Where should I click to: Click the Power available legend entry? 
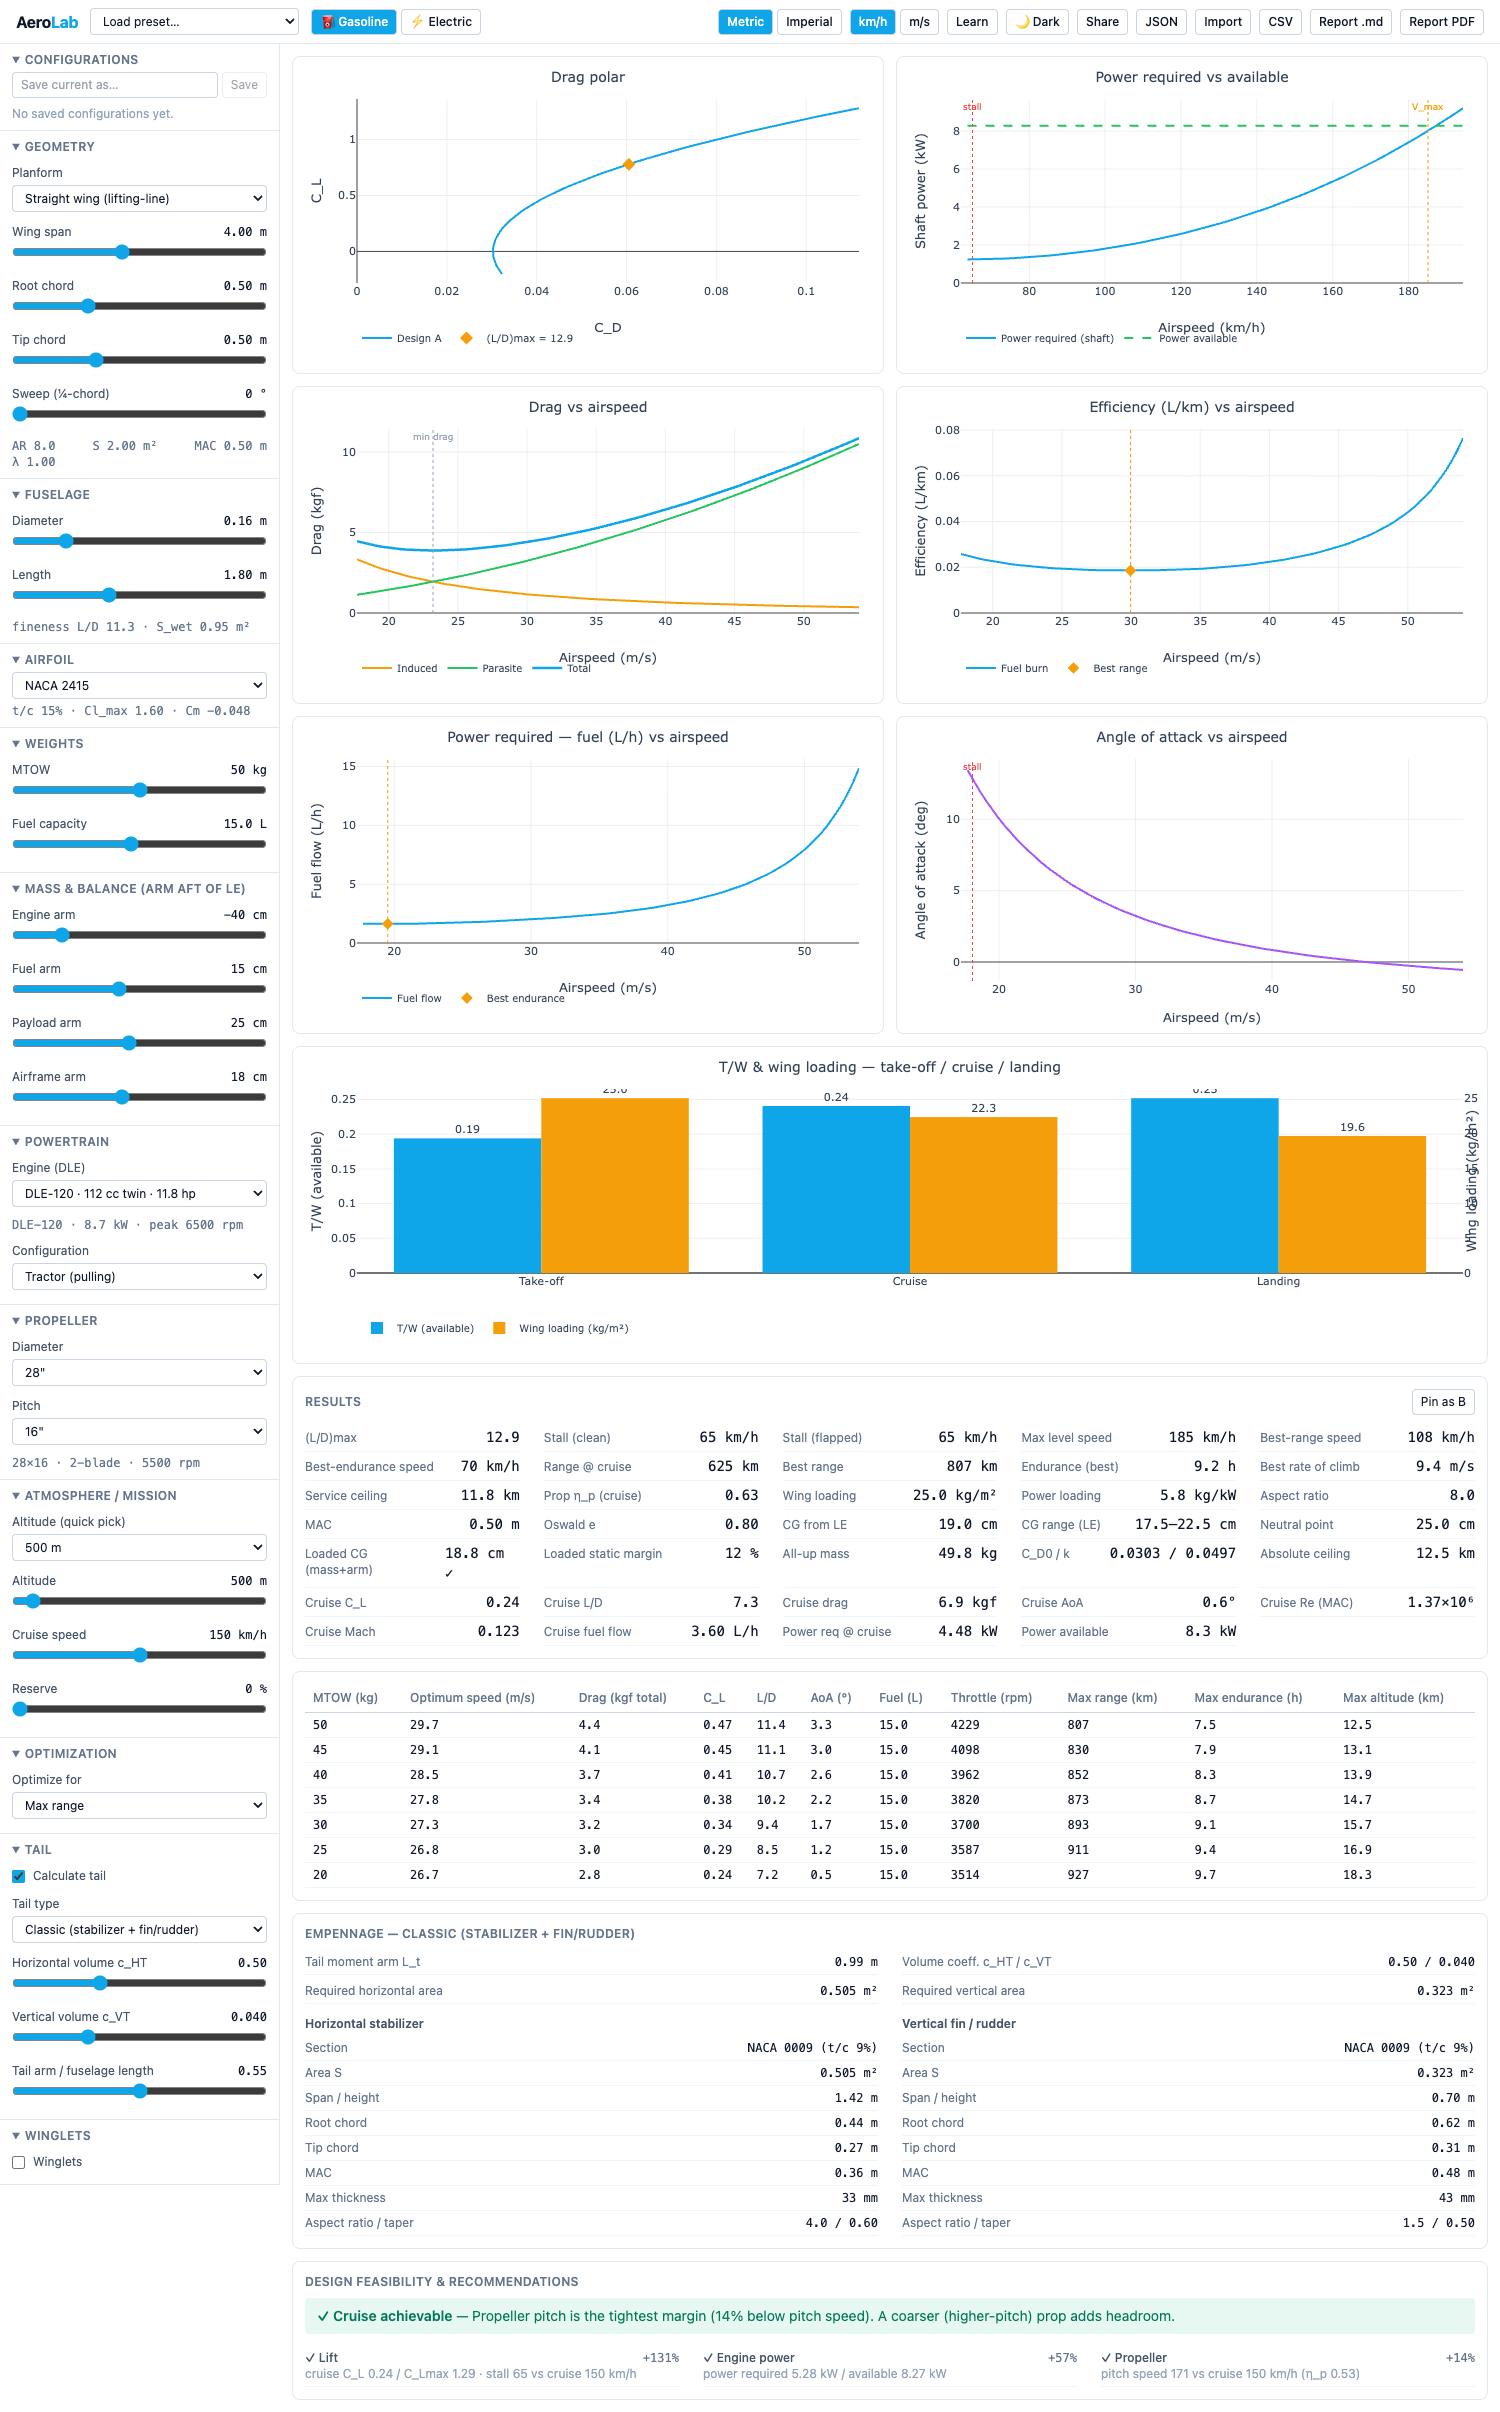point(1181,338)
